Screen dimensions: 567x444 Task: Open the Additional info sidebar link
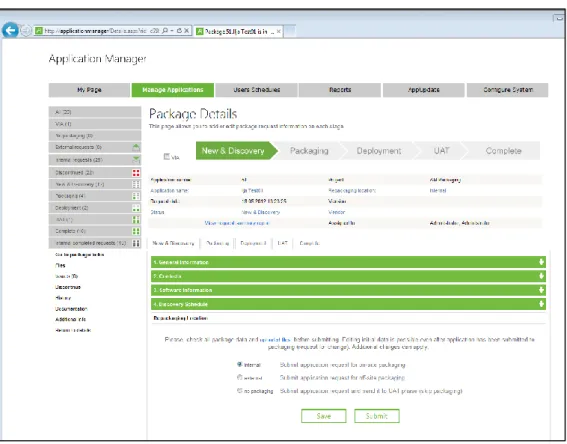(x=71, y=319)
